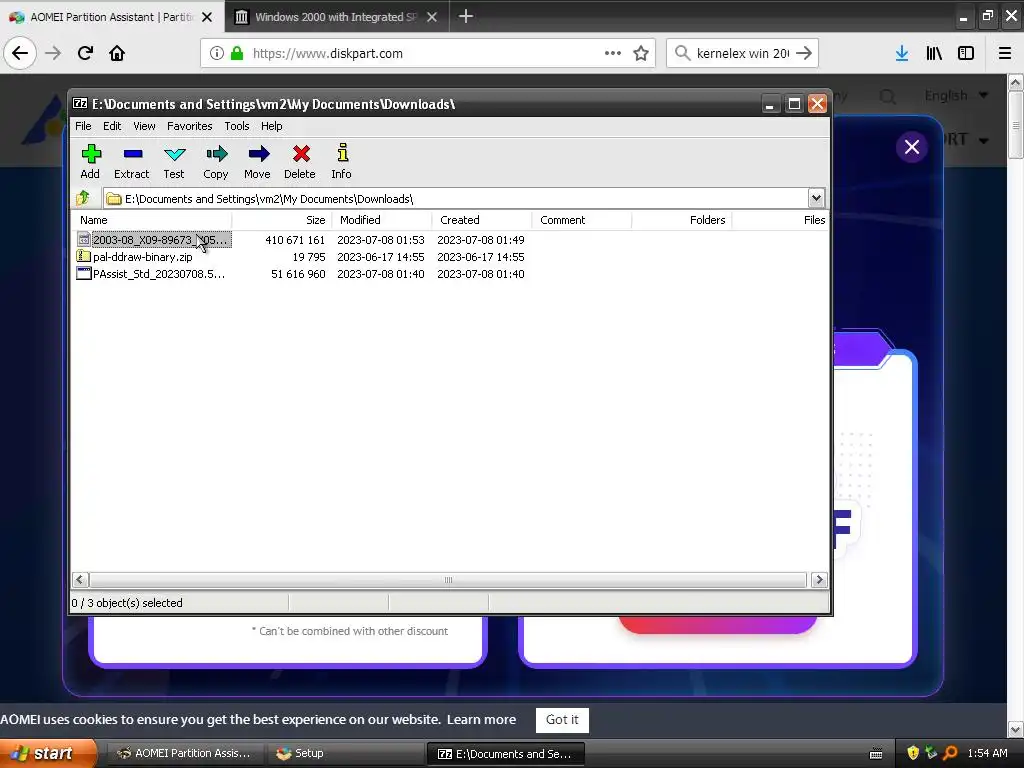Expand the 7-Zip address path dropdown

tap(816, 198)
